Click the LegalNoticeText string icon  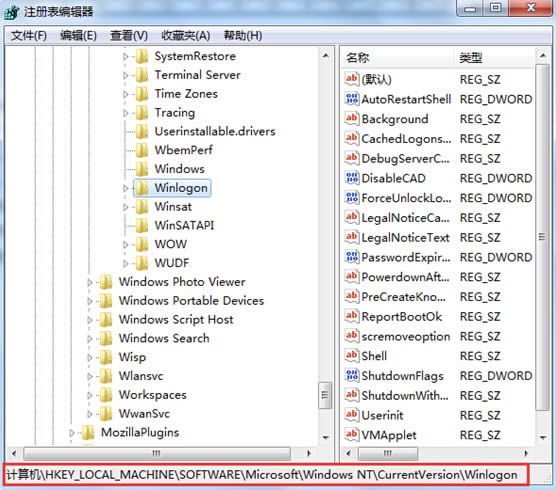point(352,237)
